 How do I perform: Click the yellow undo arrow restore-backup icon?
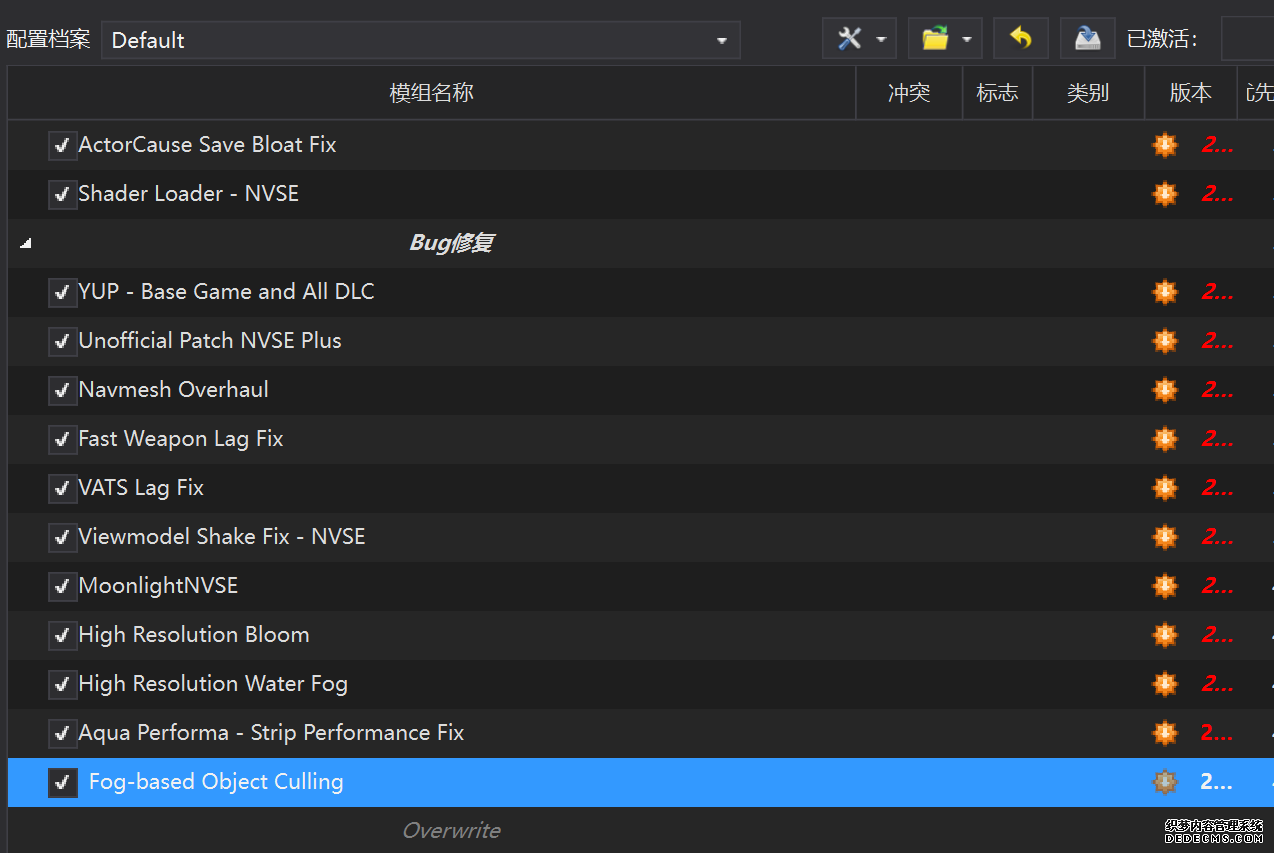1020,39
